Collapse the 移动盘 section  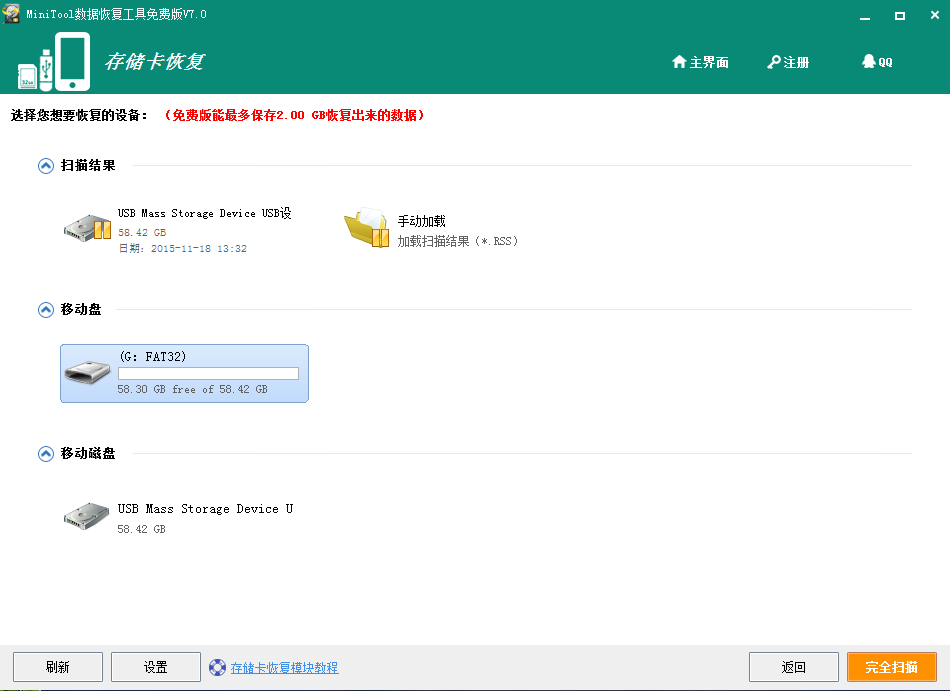click(x=46, y=309)
